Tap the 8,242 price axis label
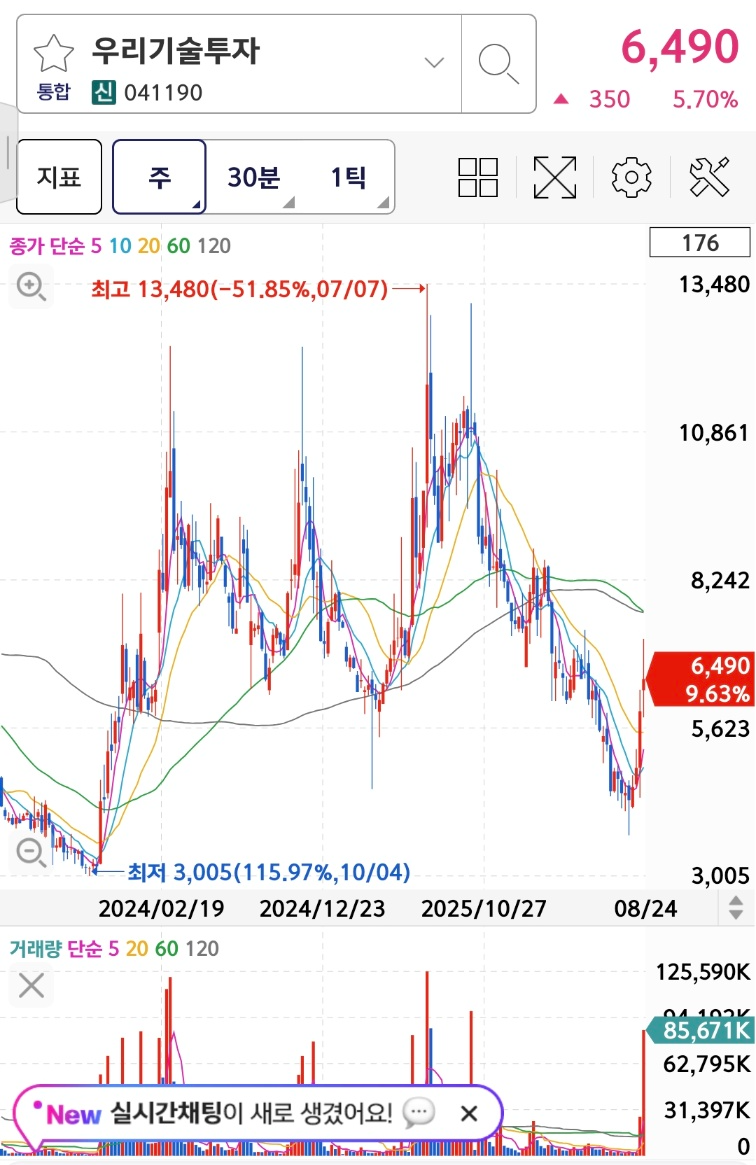This screenshot has width=756, height=1165. pos(720,580)
